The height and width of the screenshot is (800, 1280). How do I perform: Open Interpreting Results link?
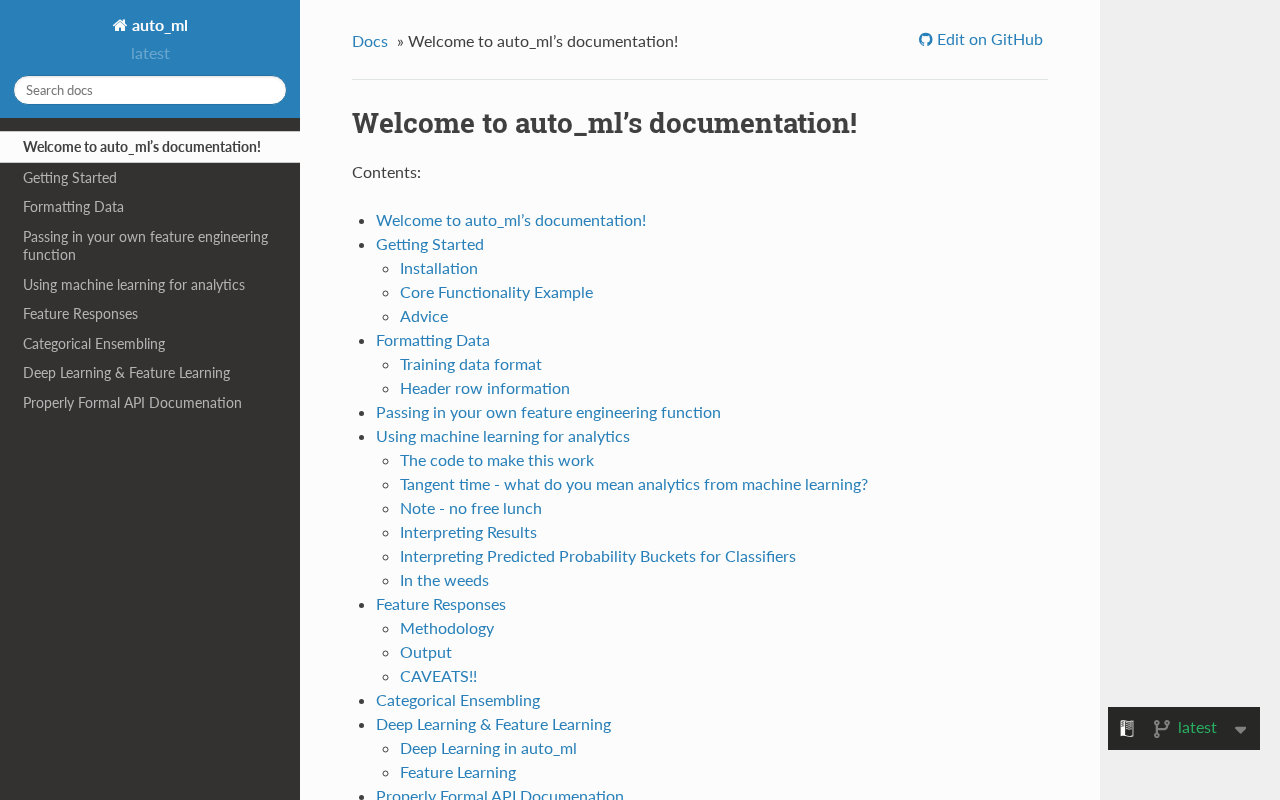pyautogui.click(x=468, y=532)
